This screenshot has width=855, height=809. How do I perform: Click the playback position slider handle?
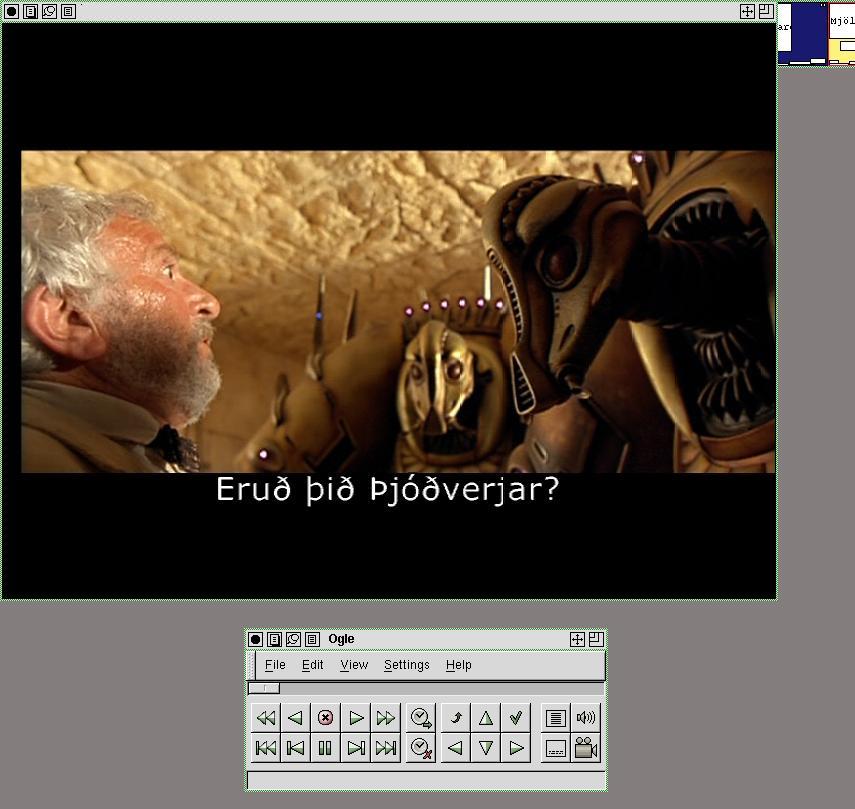[x=264, y=688]
